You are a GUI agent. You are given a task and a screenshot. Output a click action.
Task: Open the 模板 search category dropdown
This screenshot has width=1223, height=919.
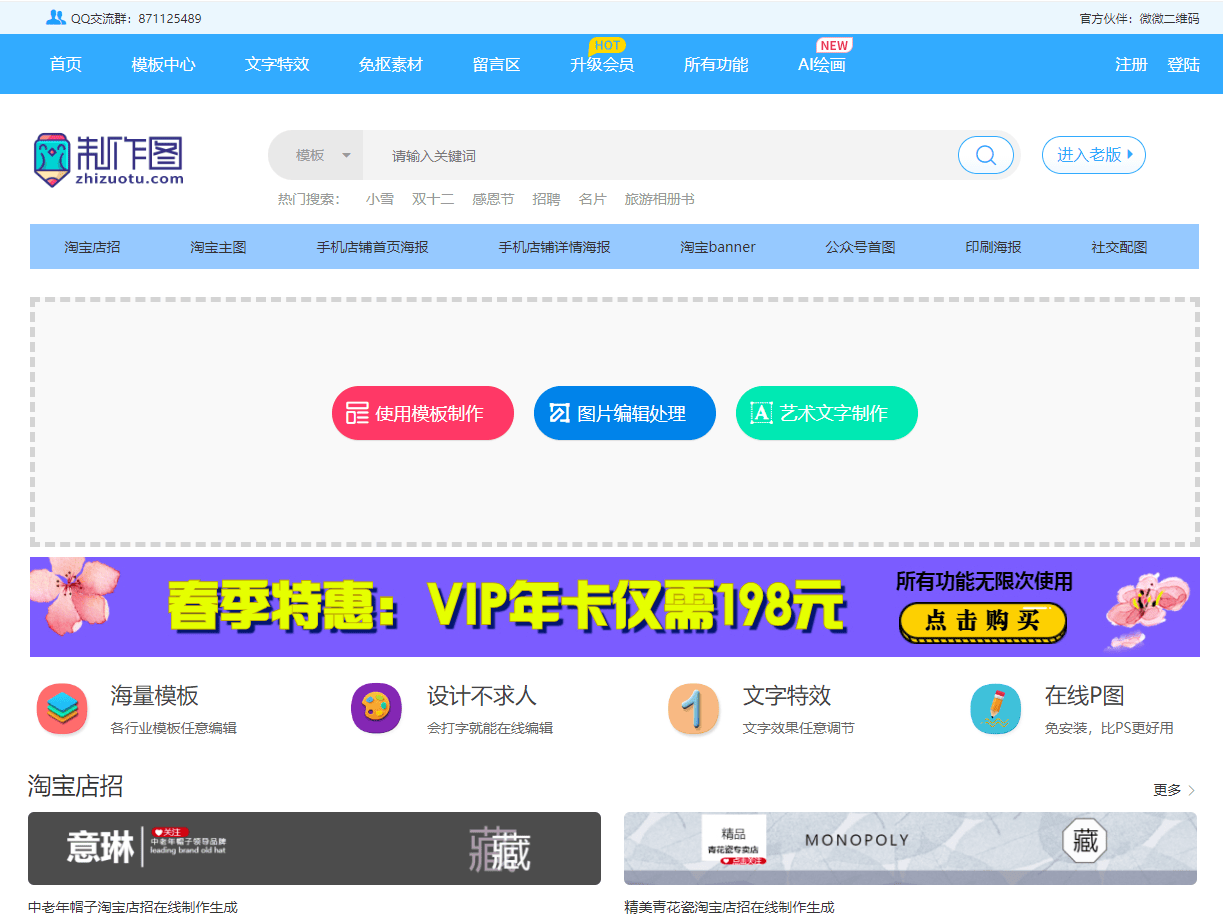(x=316, y=154)
